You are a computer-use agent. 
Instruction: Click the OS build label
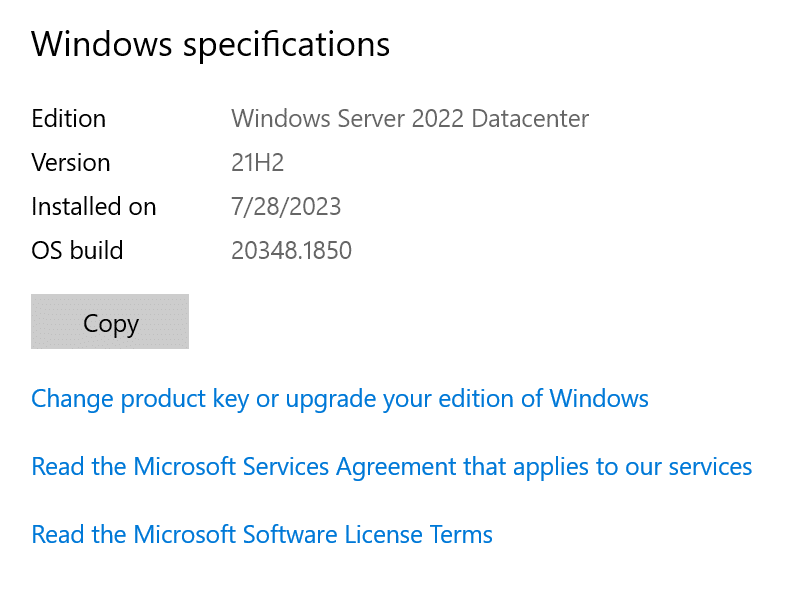click(76, 250)
